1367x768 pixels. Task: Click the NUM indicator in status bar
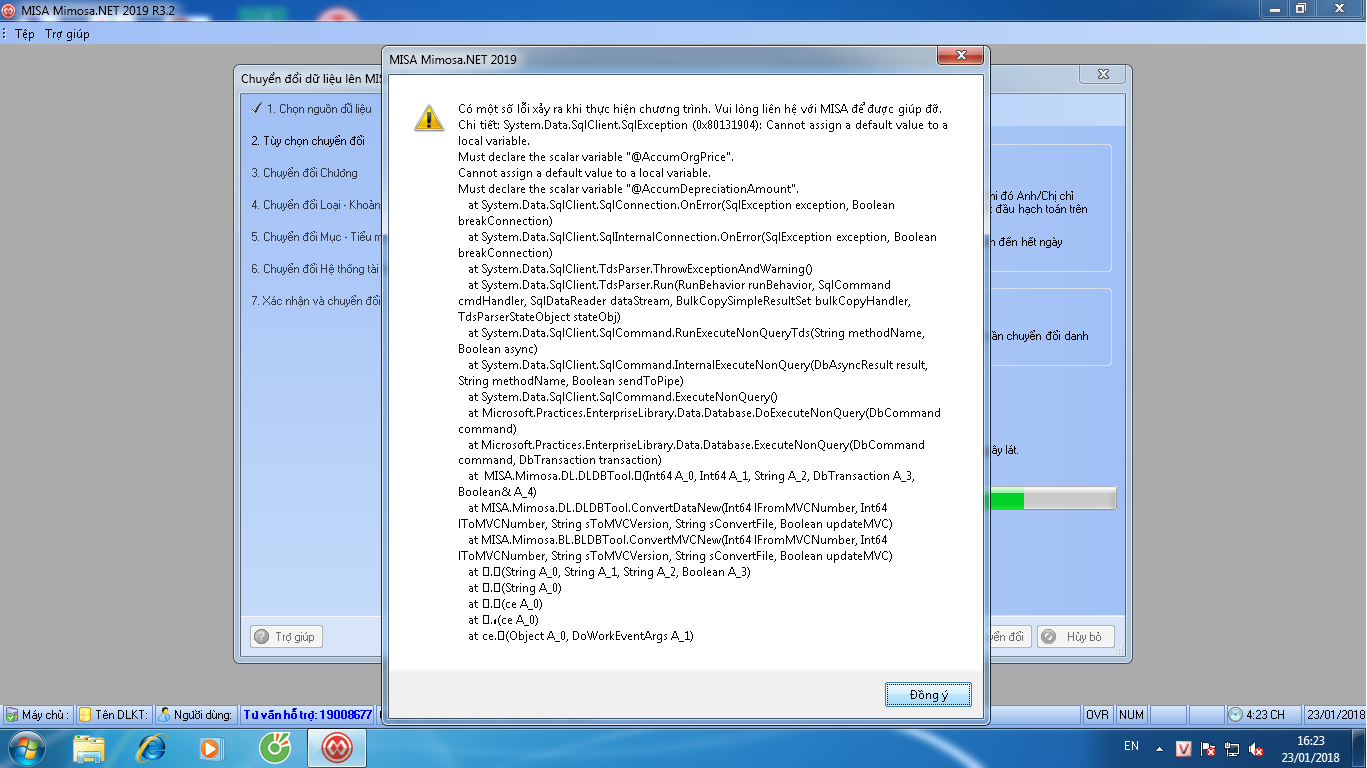point(1131,715)
